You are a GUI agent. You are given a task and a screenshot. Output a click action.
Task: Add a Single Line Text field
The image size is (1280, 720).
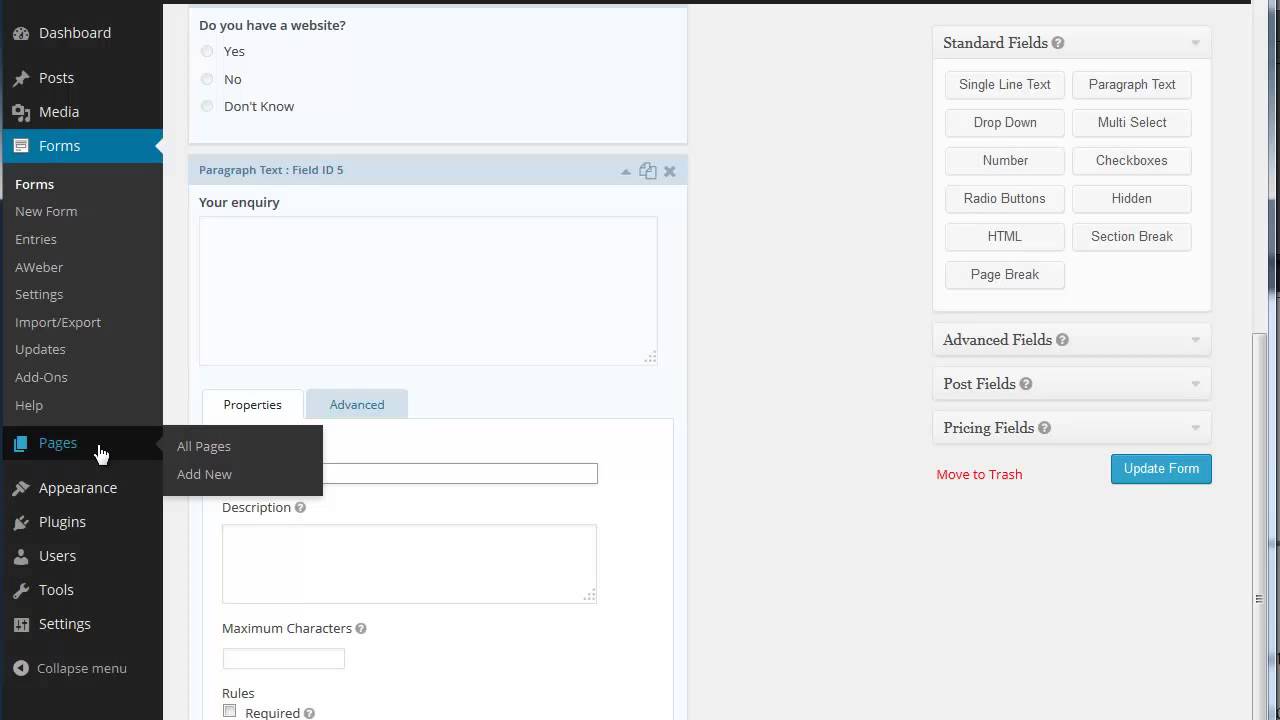coord(1005,85)
